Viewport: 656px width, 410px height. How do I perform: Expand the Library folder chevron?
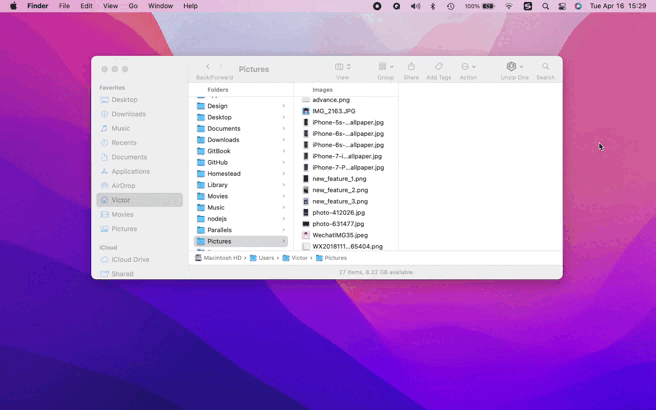tap(284, 185)
